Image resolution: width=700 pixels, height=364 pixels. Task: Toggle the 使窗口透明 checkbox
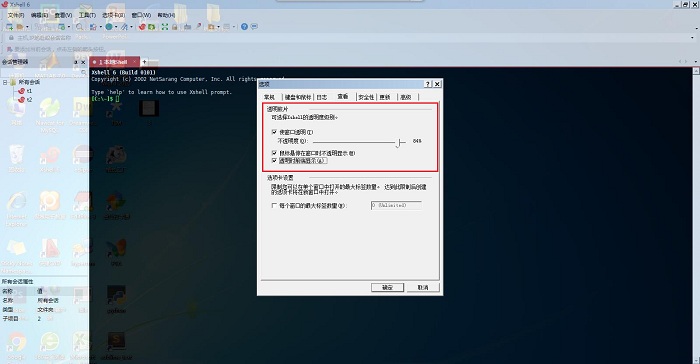(x=274, y=132)
